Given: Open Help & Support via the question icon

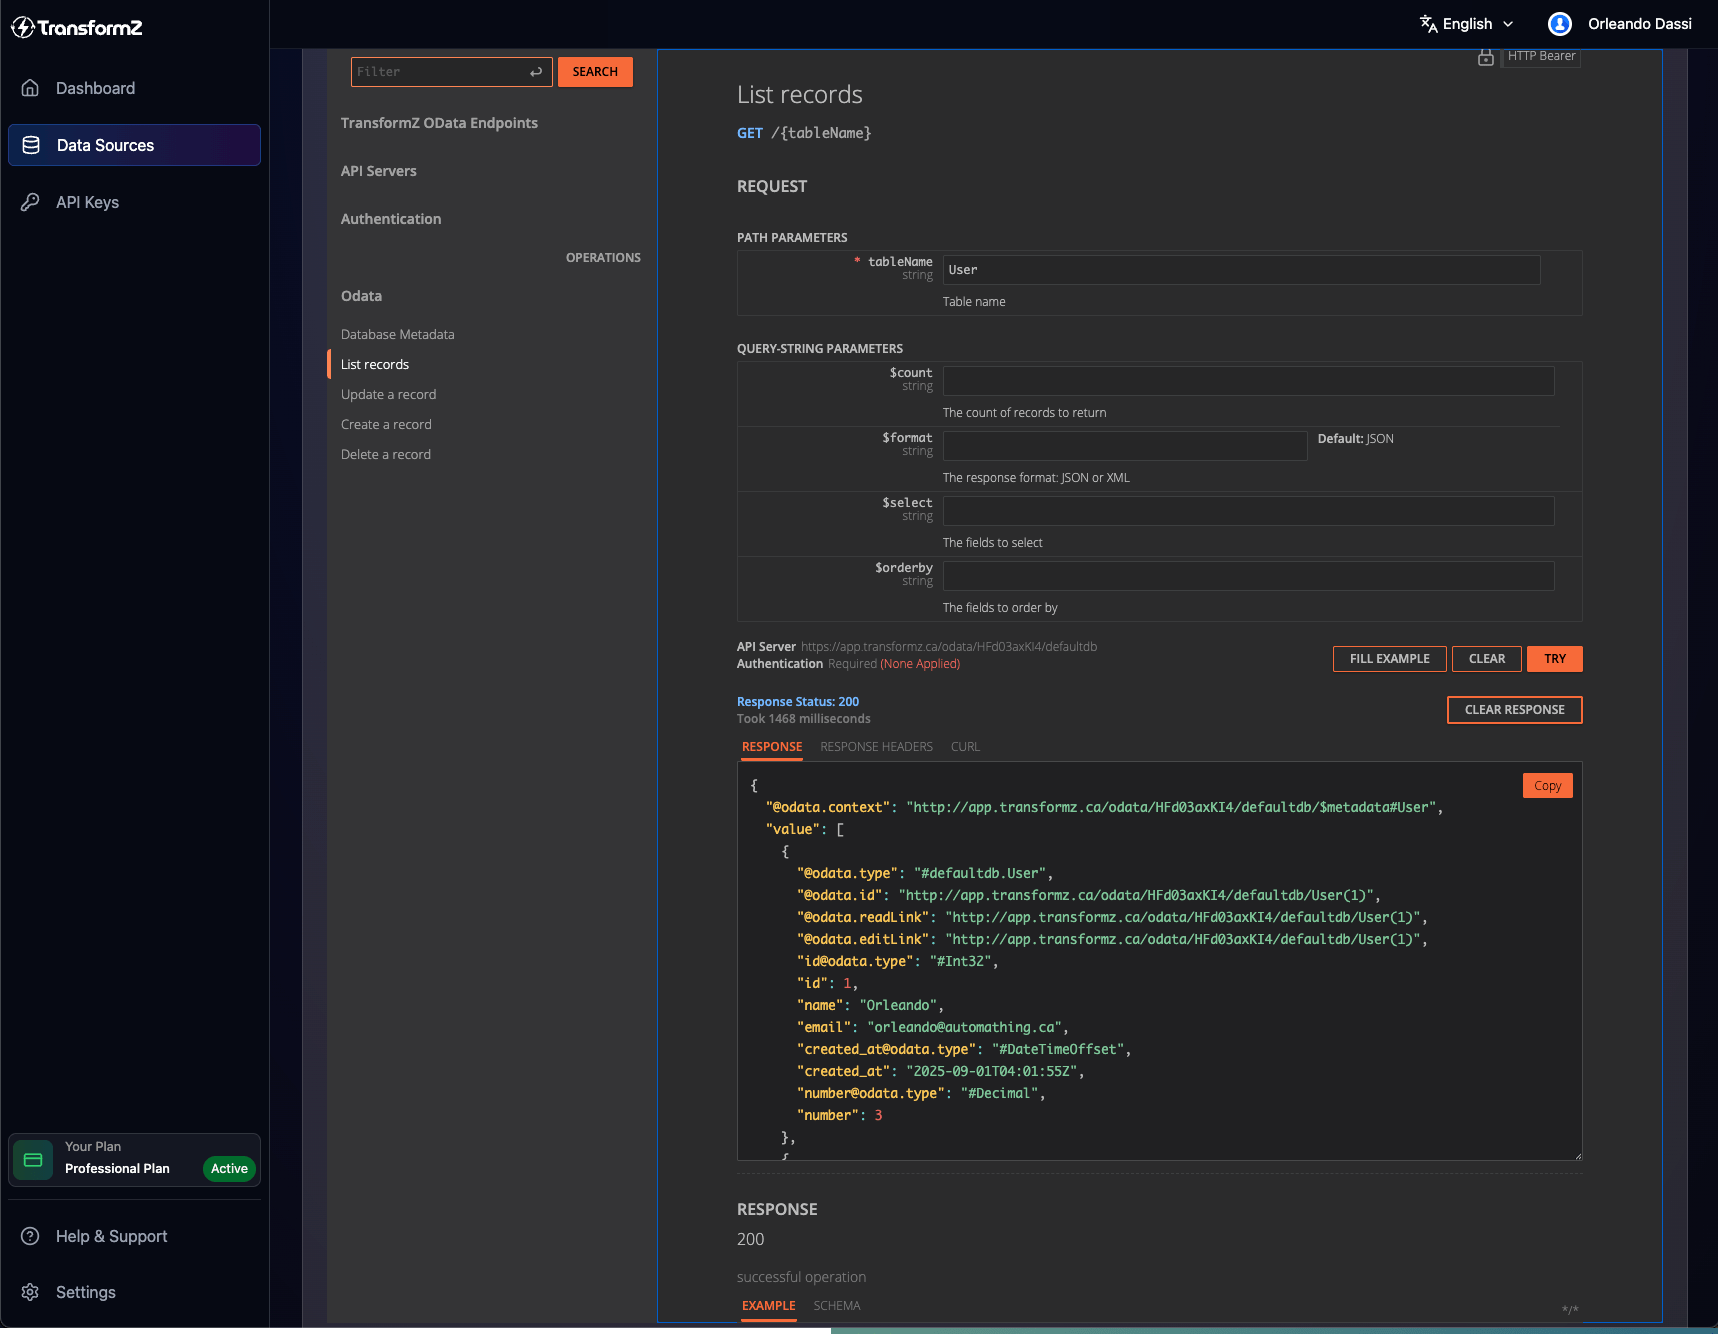Looking at the screenshot, I should tap(30, 1236).
